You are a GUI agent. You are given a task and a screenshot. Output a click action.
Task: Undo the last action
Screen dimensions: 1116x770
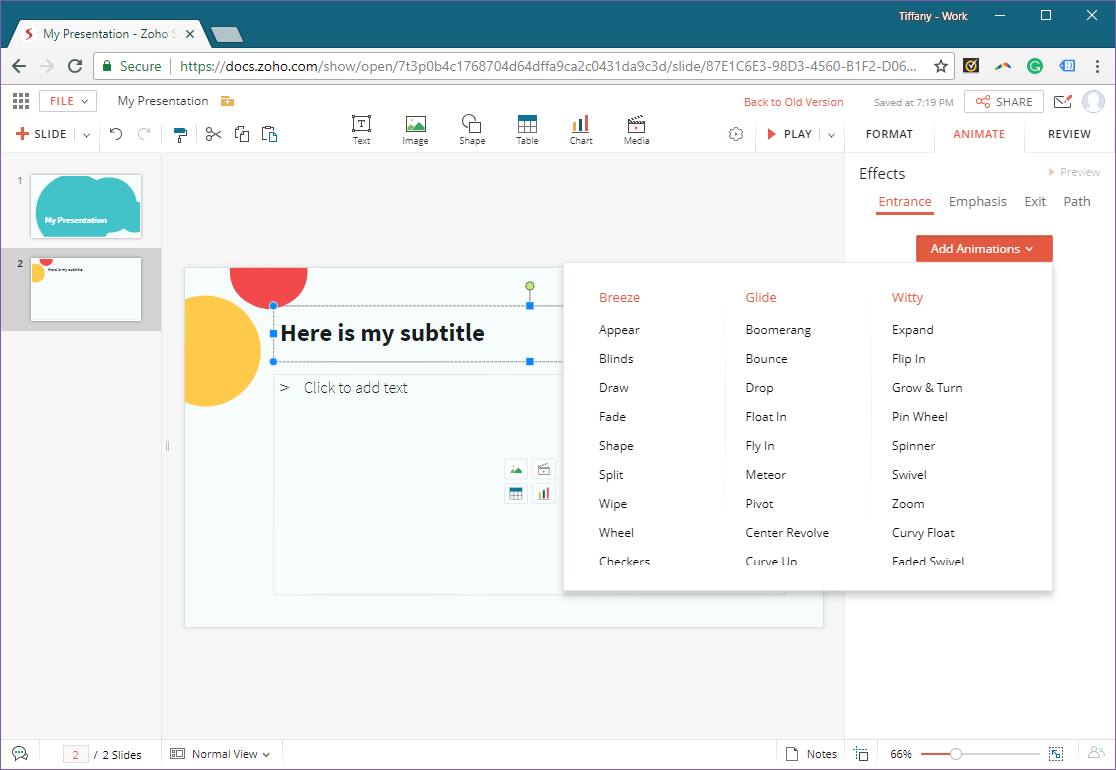tap(116, 134)
